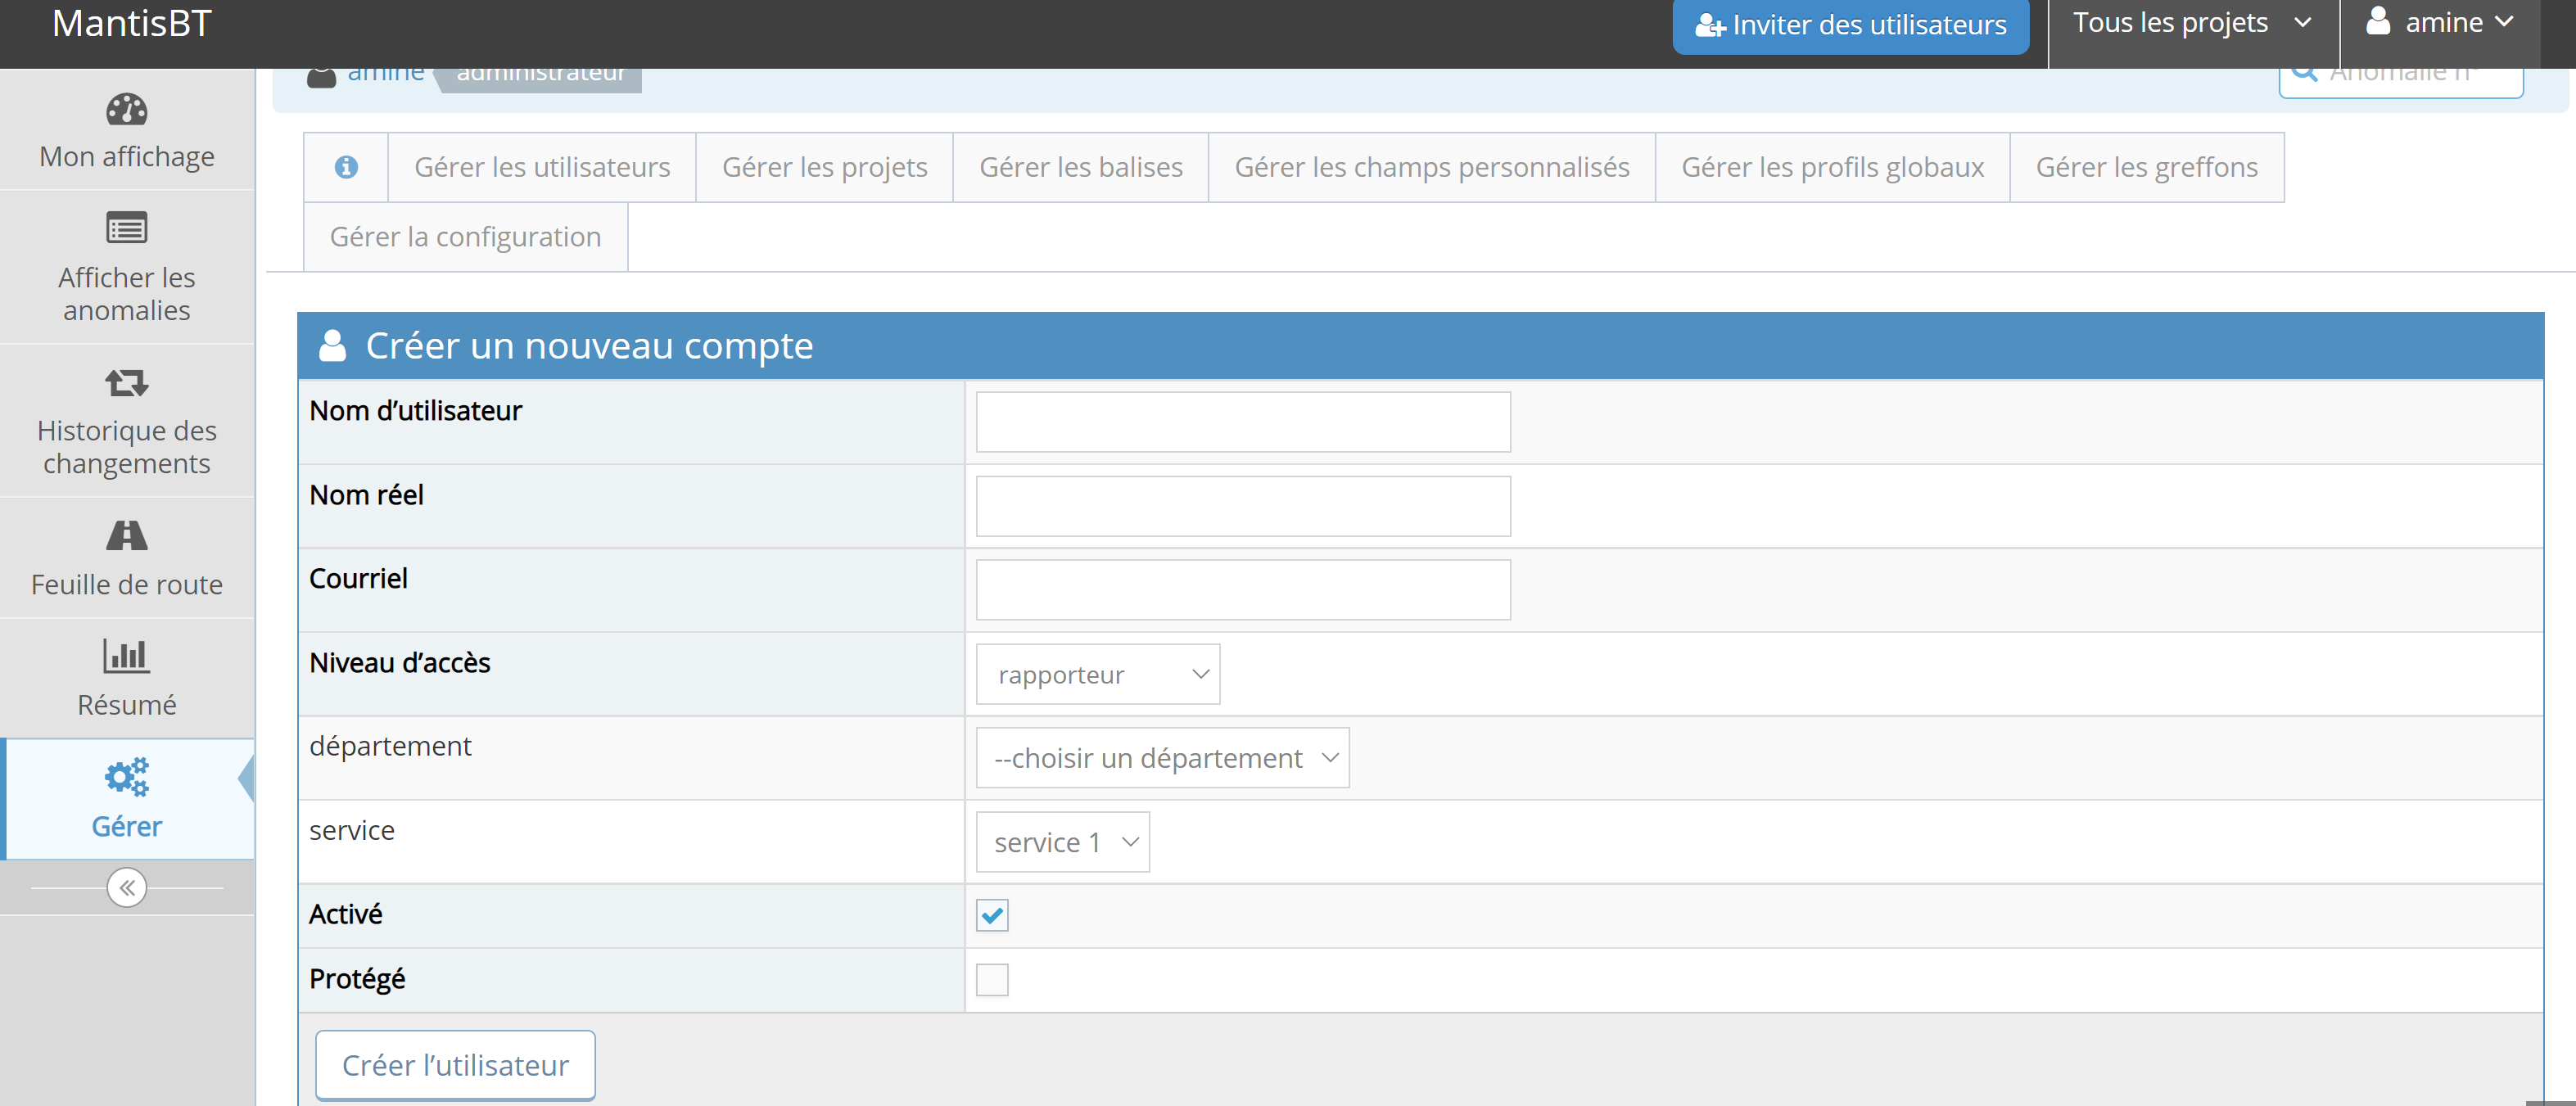The width and height of the screenshot is (2576, 1106).
Task: Open the Résumé statistics page
Action: coord(127,678)
